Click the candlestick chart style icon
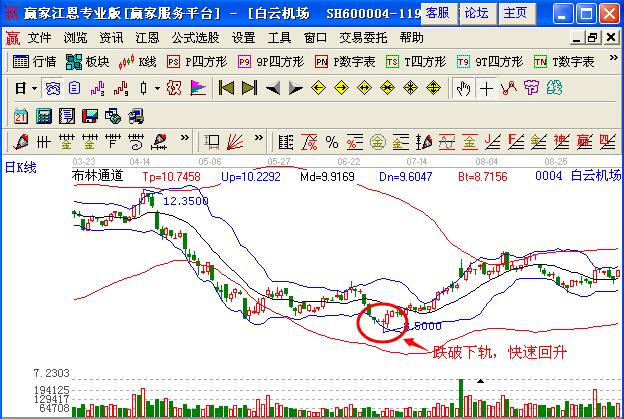Viewport: 624px width, 419px height. (144, 88)
